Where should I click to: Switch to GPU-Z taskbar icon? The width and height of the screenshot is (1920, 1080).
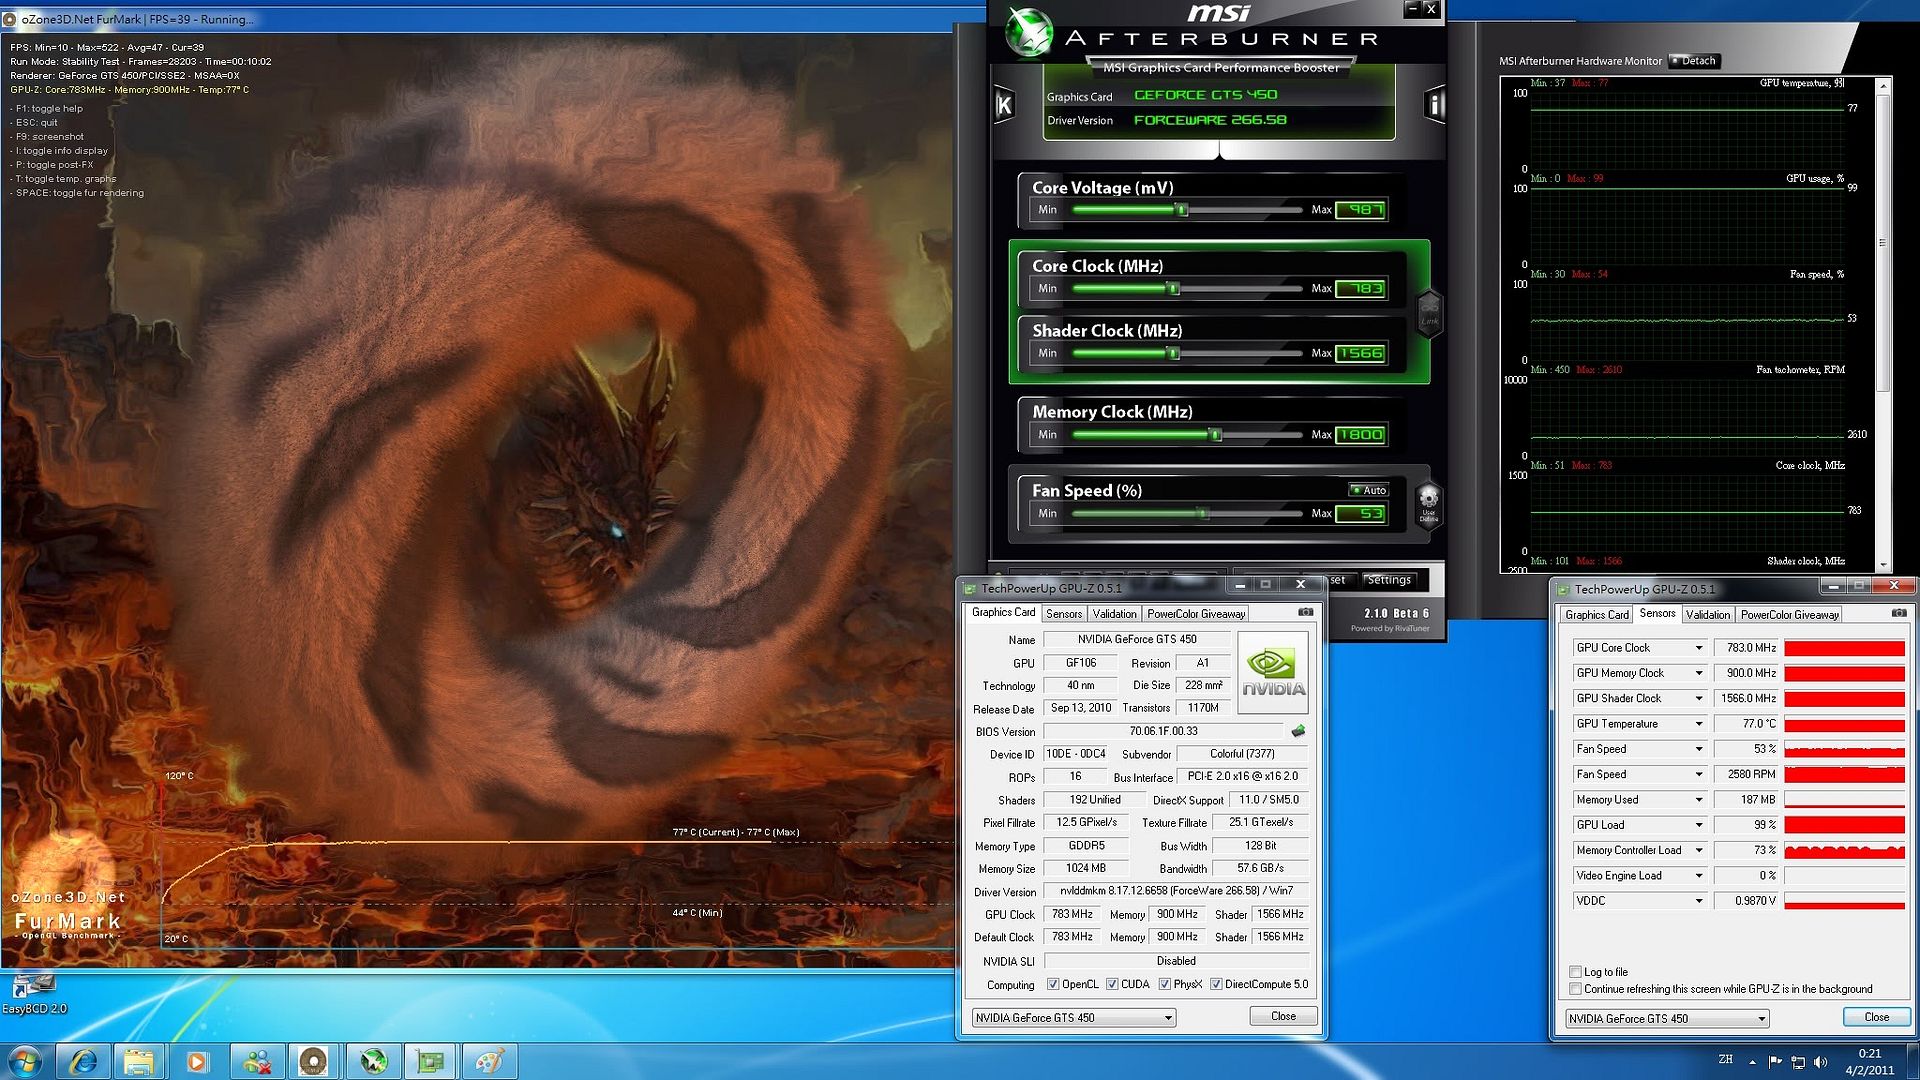(431, 1061)
